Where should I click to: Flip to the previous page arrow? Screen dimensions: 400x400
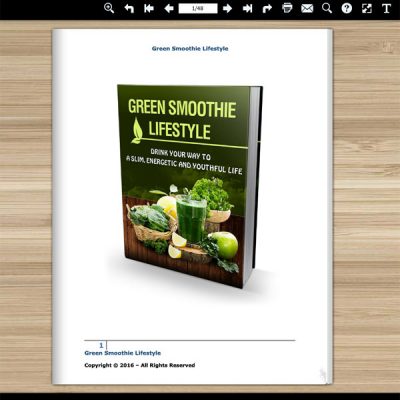[169, 8]
